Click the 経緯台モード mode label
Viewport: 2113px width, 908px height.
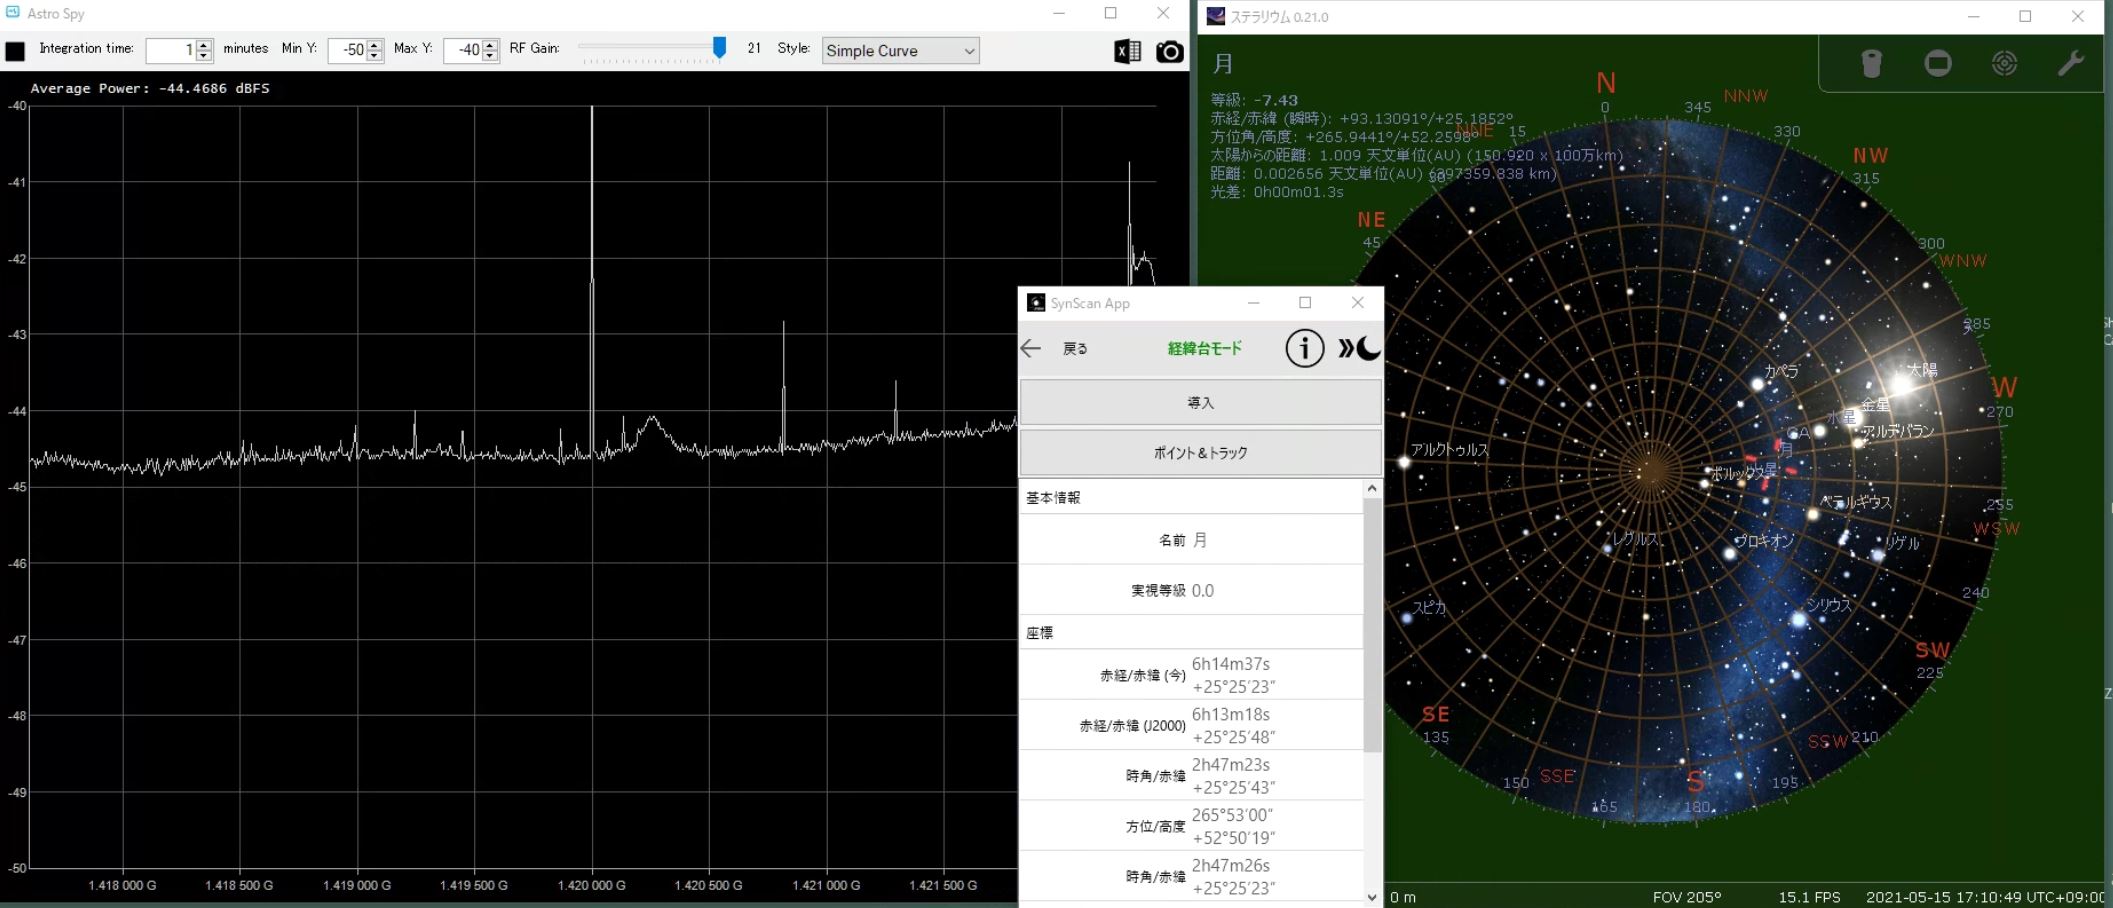[1204, 348]
